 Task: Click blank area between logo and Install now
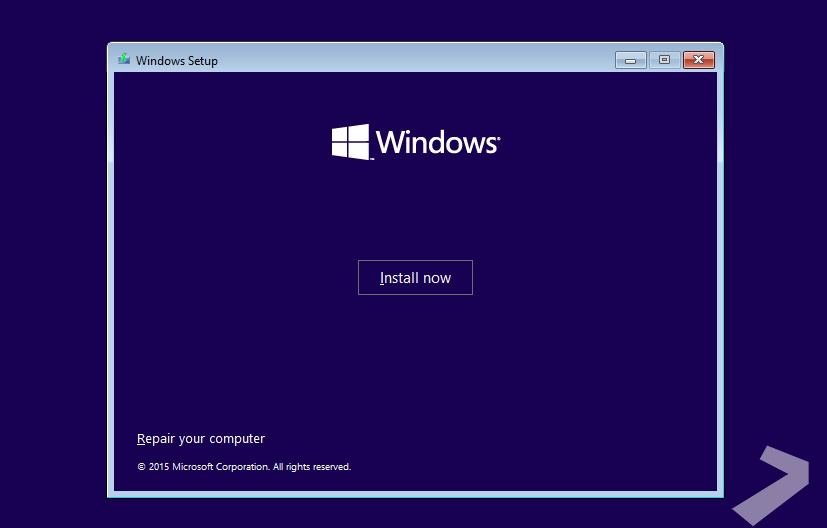[x=415, y=210]
